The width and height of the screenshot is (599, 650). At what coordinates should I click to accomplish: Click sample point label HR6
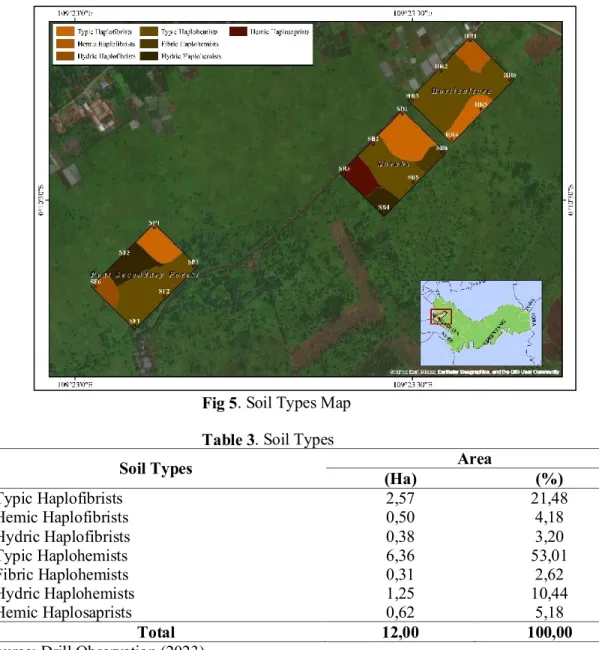pyautogui.click(x=510, y=75)
